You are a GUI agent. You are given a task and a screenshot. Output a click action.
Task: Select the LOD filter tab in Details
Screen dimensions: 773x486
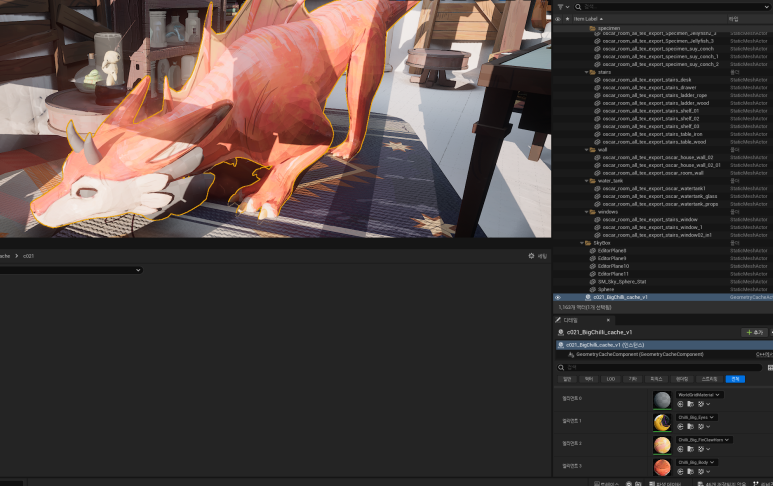coord(611,379)
